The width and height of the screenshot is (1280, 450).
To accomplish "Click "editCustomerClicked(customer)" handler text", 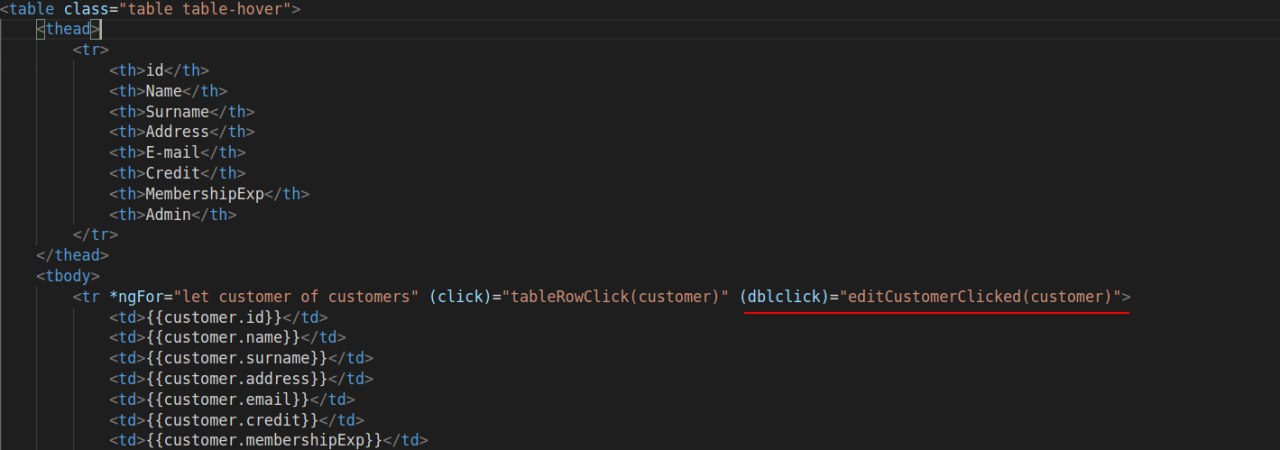I will pos(980,296).
